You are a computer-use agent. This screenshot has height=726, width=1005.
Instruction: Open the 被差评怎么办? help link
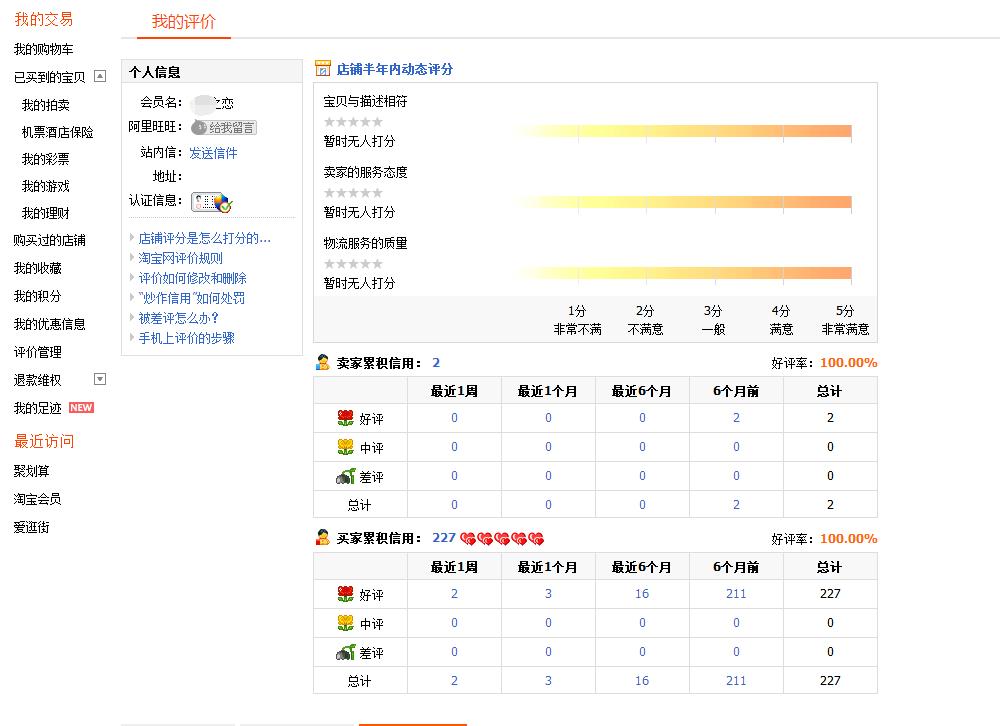pyautogui.click(x=179, y=318)
